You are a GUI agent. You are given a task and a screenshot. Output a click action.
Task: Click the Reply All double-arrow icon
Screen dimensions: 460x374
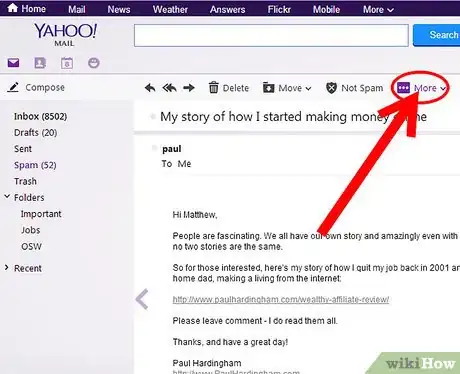pyautogui.click(x=169, y=88)
